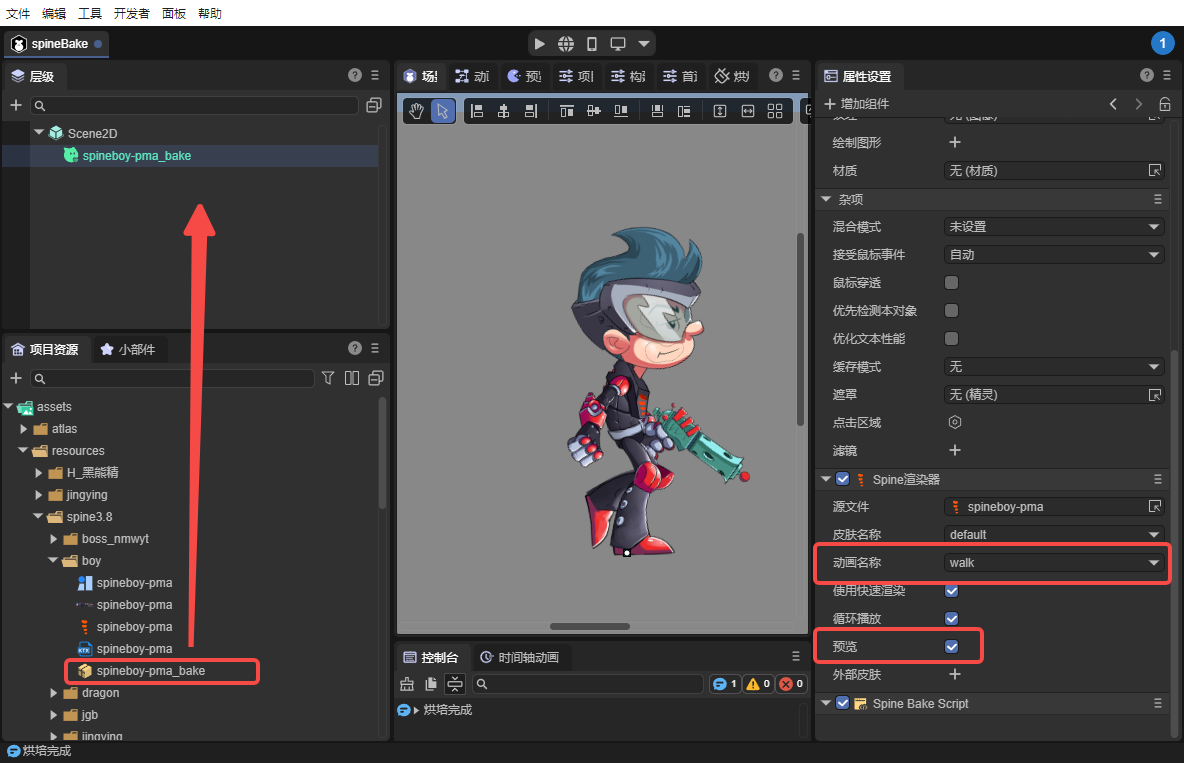The image size is (1184, 763).
Task: Click the clear console icon
Action: pos(407,684)
